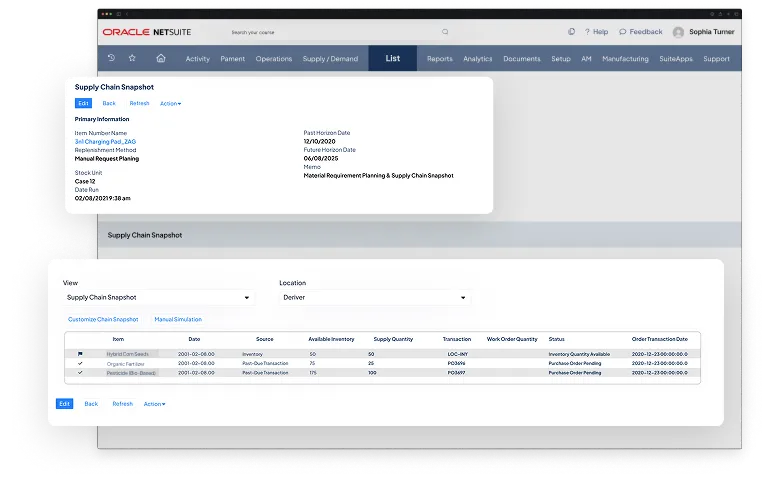
Task: Open the copy-pages icon beside Help
Action: pyautogui.click(x=571, y=31)
